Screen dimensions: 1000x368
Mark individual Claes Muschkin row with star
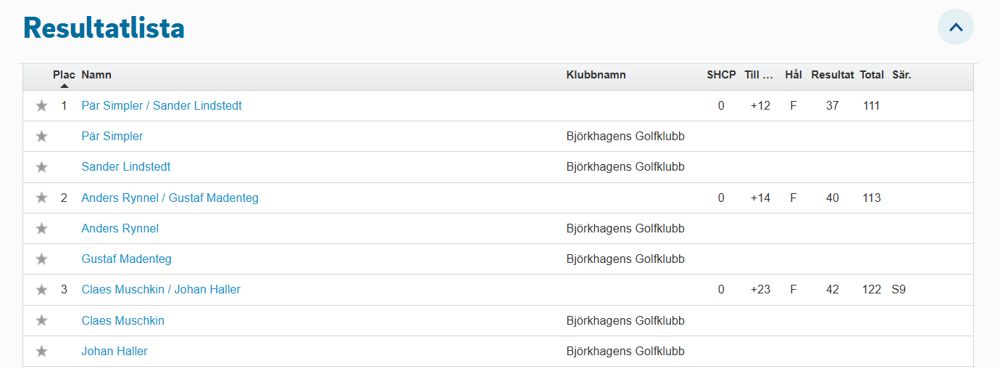pyautogui.click(x=41, y=320)
